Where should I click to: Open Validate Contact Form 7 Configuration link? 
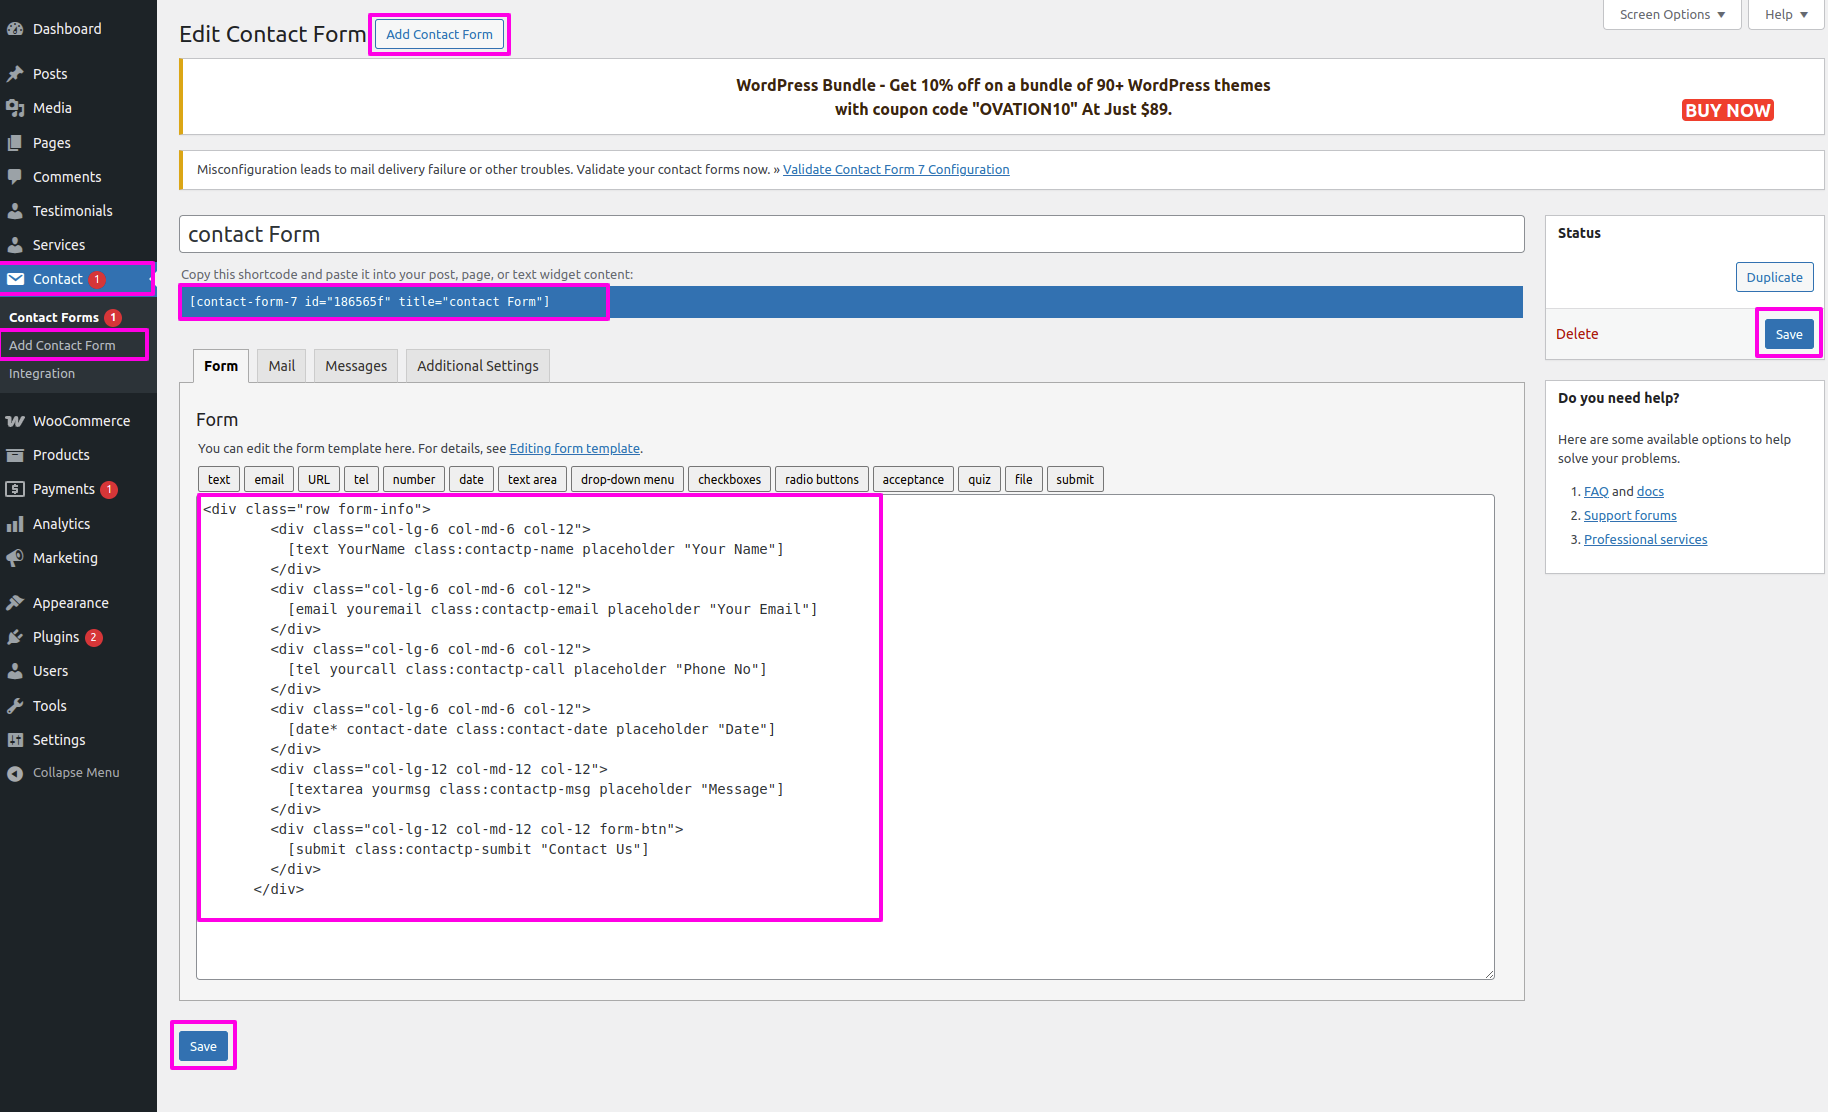[x=896, y=170]
